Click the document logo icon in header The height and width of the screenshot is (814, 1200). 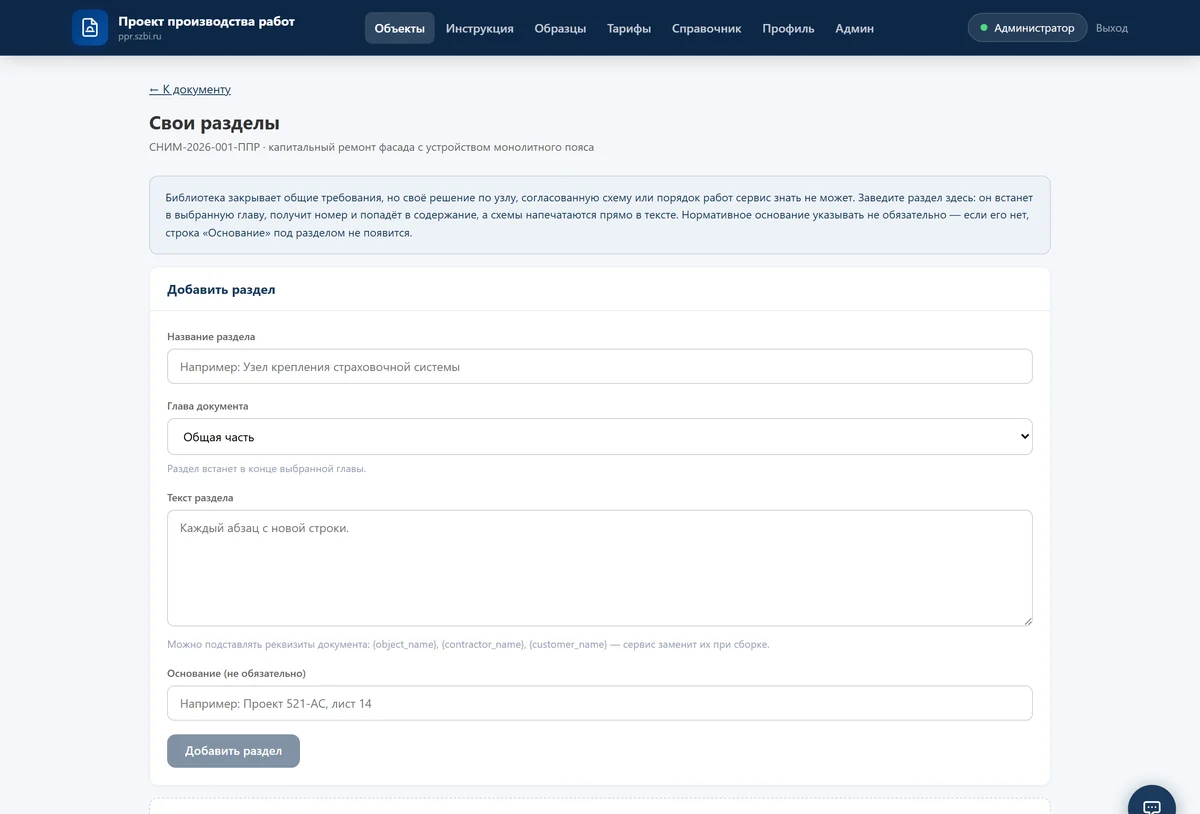point(90,28)
